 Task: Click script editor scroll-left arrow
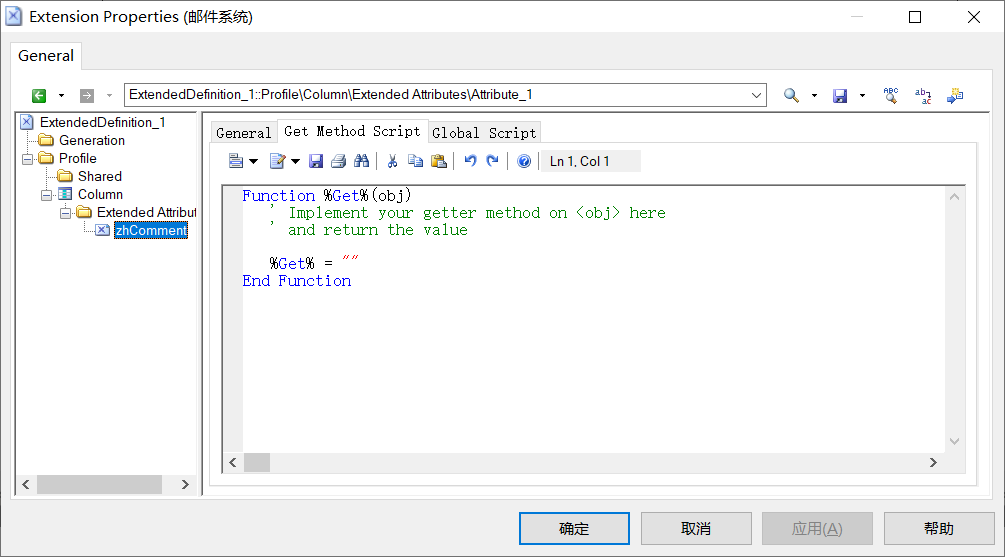point(233,463)
